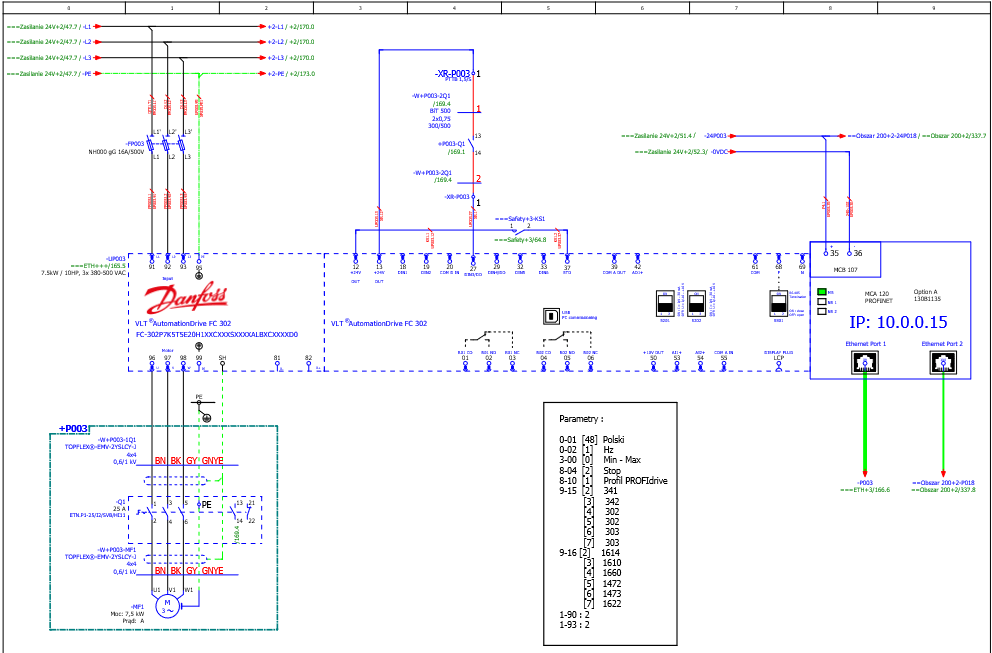Click the S801 bus termination switch

(x=778, y=303)
